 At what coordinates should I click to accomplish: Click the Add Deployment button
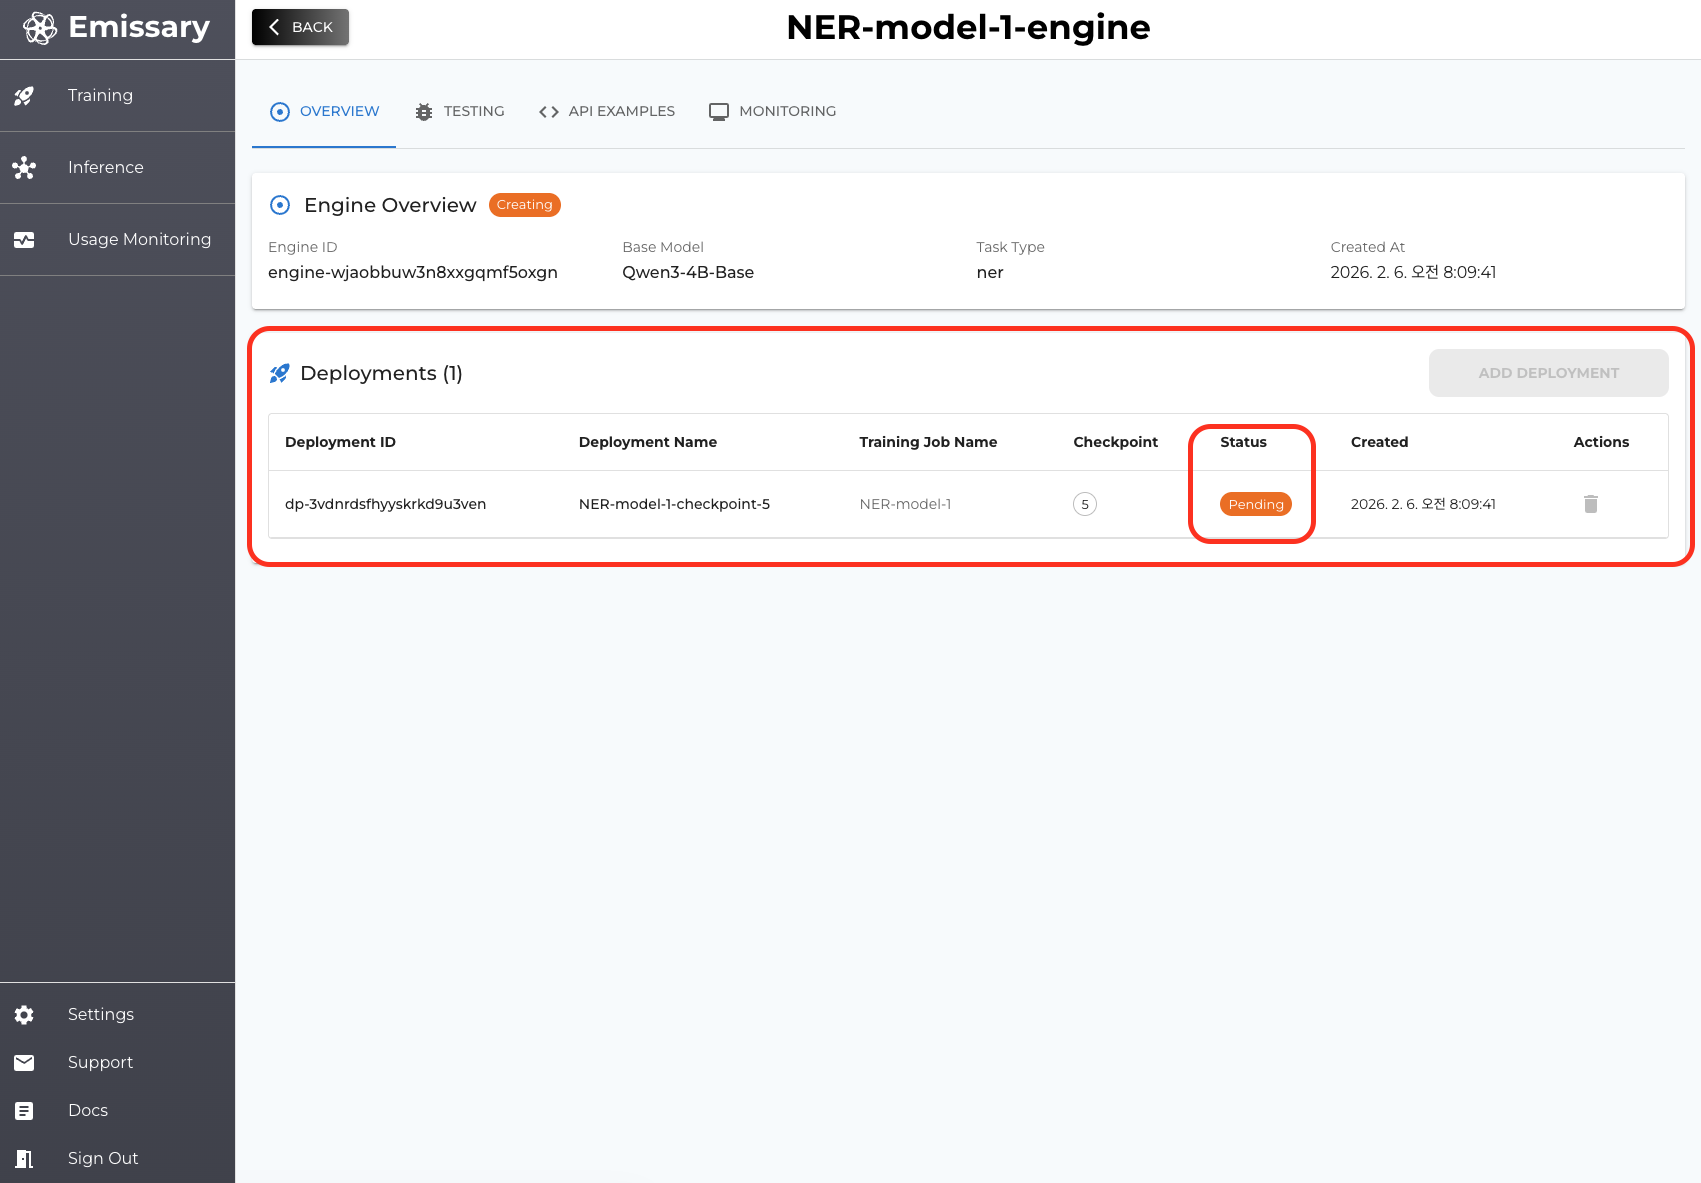coord(1548,373)
